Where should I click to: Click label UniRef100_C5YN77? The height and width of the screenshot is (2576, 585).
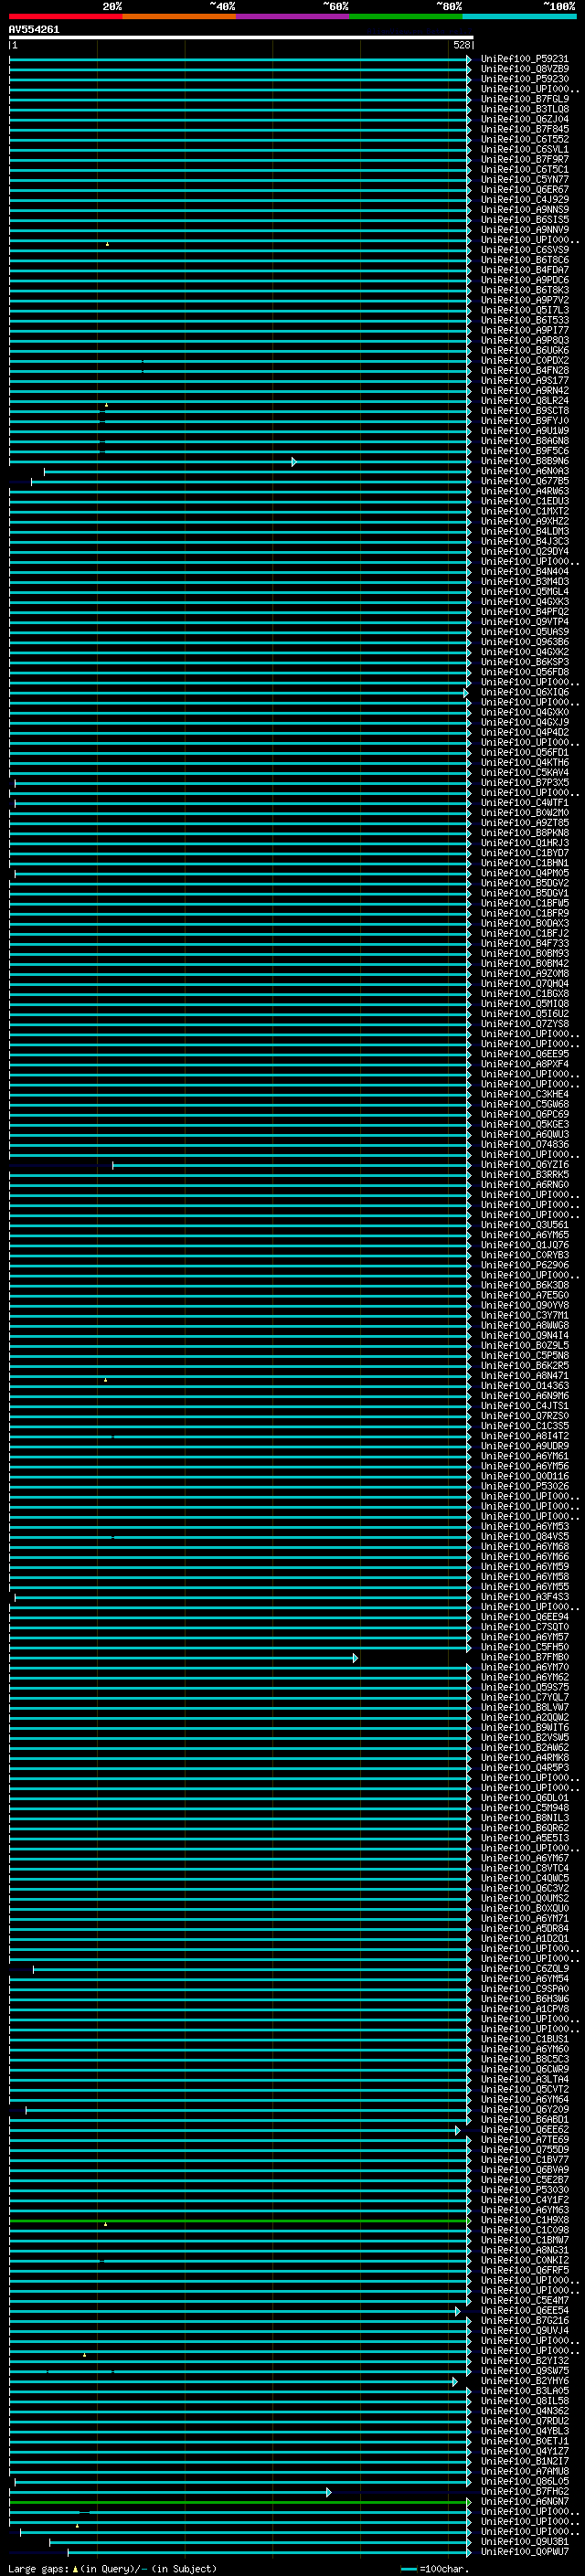(524, 180)
